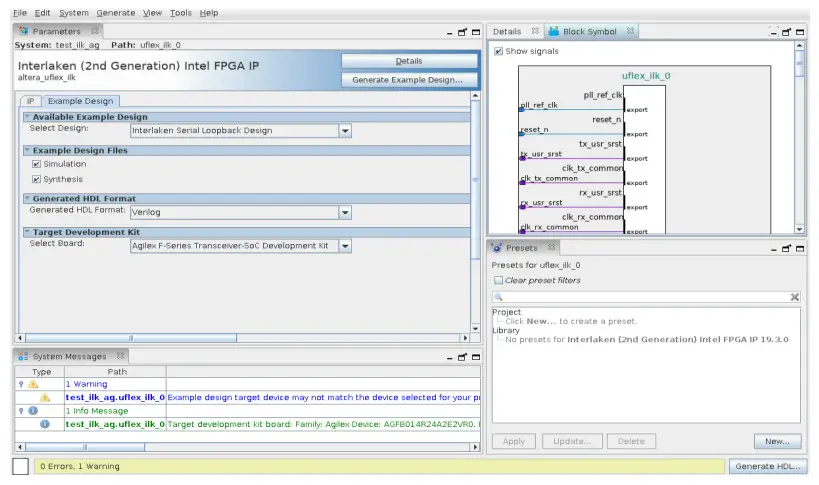Toggle the Show signals checkbox
The height and width of the screenshot is (485, 819).
click(x=498, y=51)
